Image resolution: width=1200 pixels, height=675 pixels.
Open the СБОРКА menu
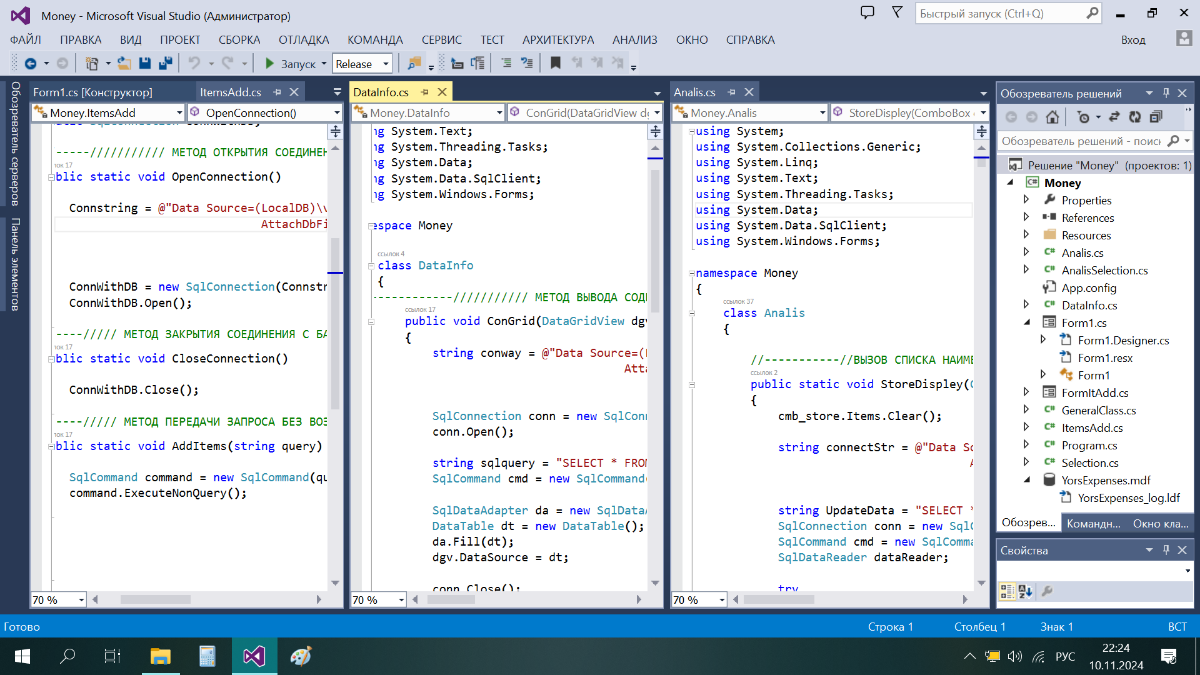pyautogui.click(x=240, y=40)
